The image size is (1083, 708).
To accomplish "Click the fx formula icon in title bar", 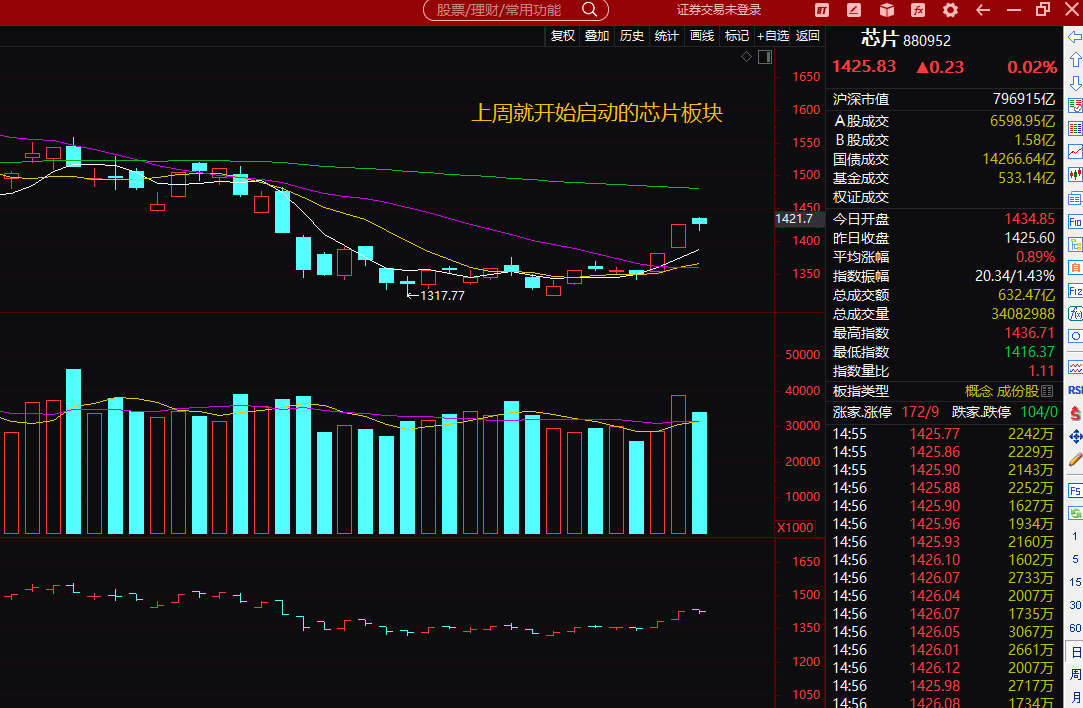I will pos(918,10).
